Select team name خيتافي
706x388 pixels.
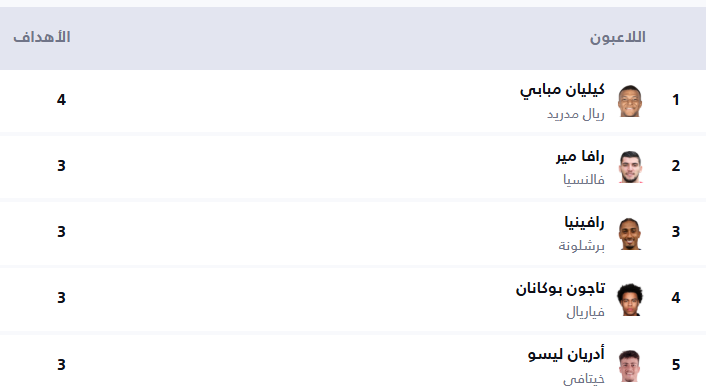click(584, 379)
